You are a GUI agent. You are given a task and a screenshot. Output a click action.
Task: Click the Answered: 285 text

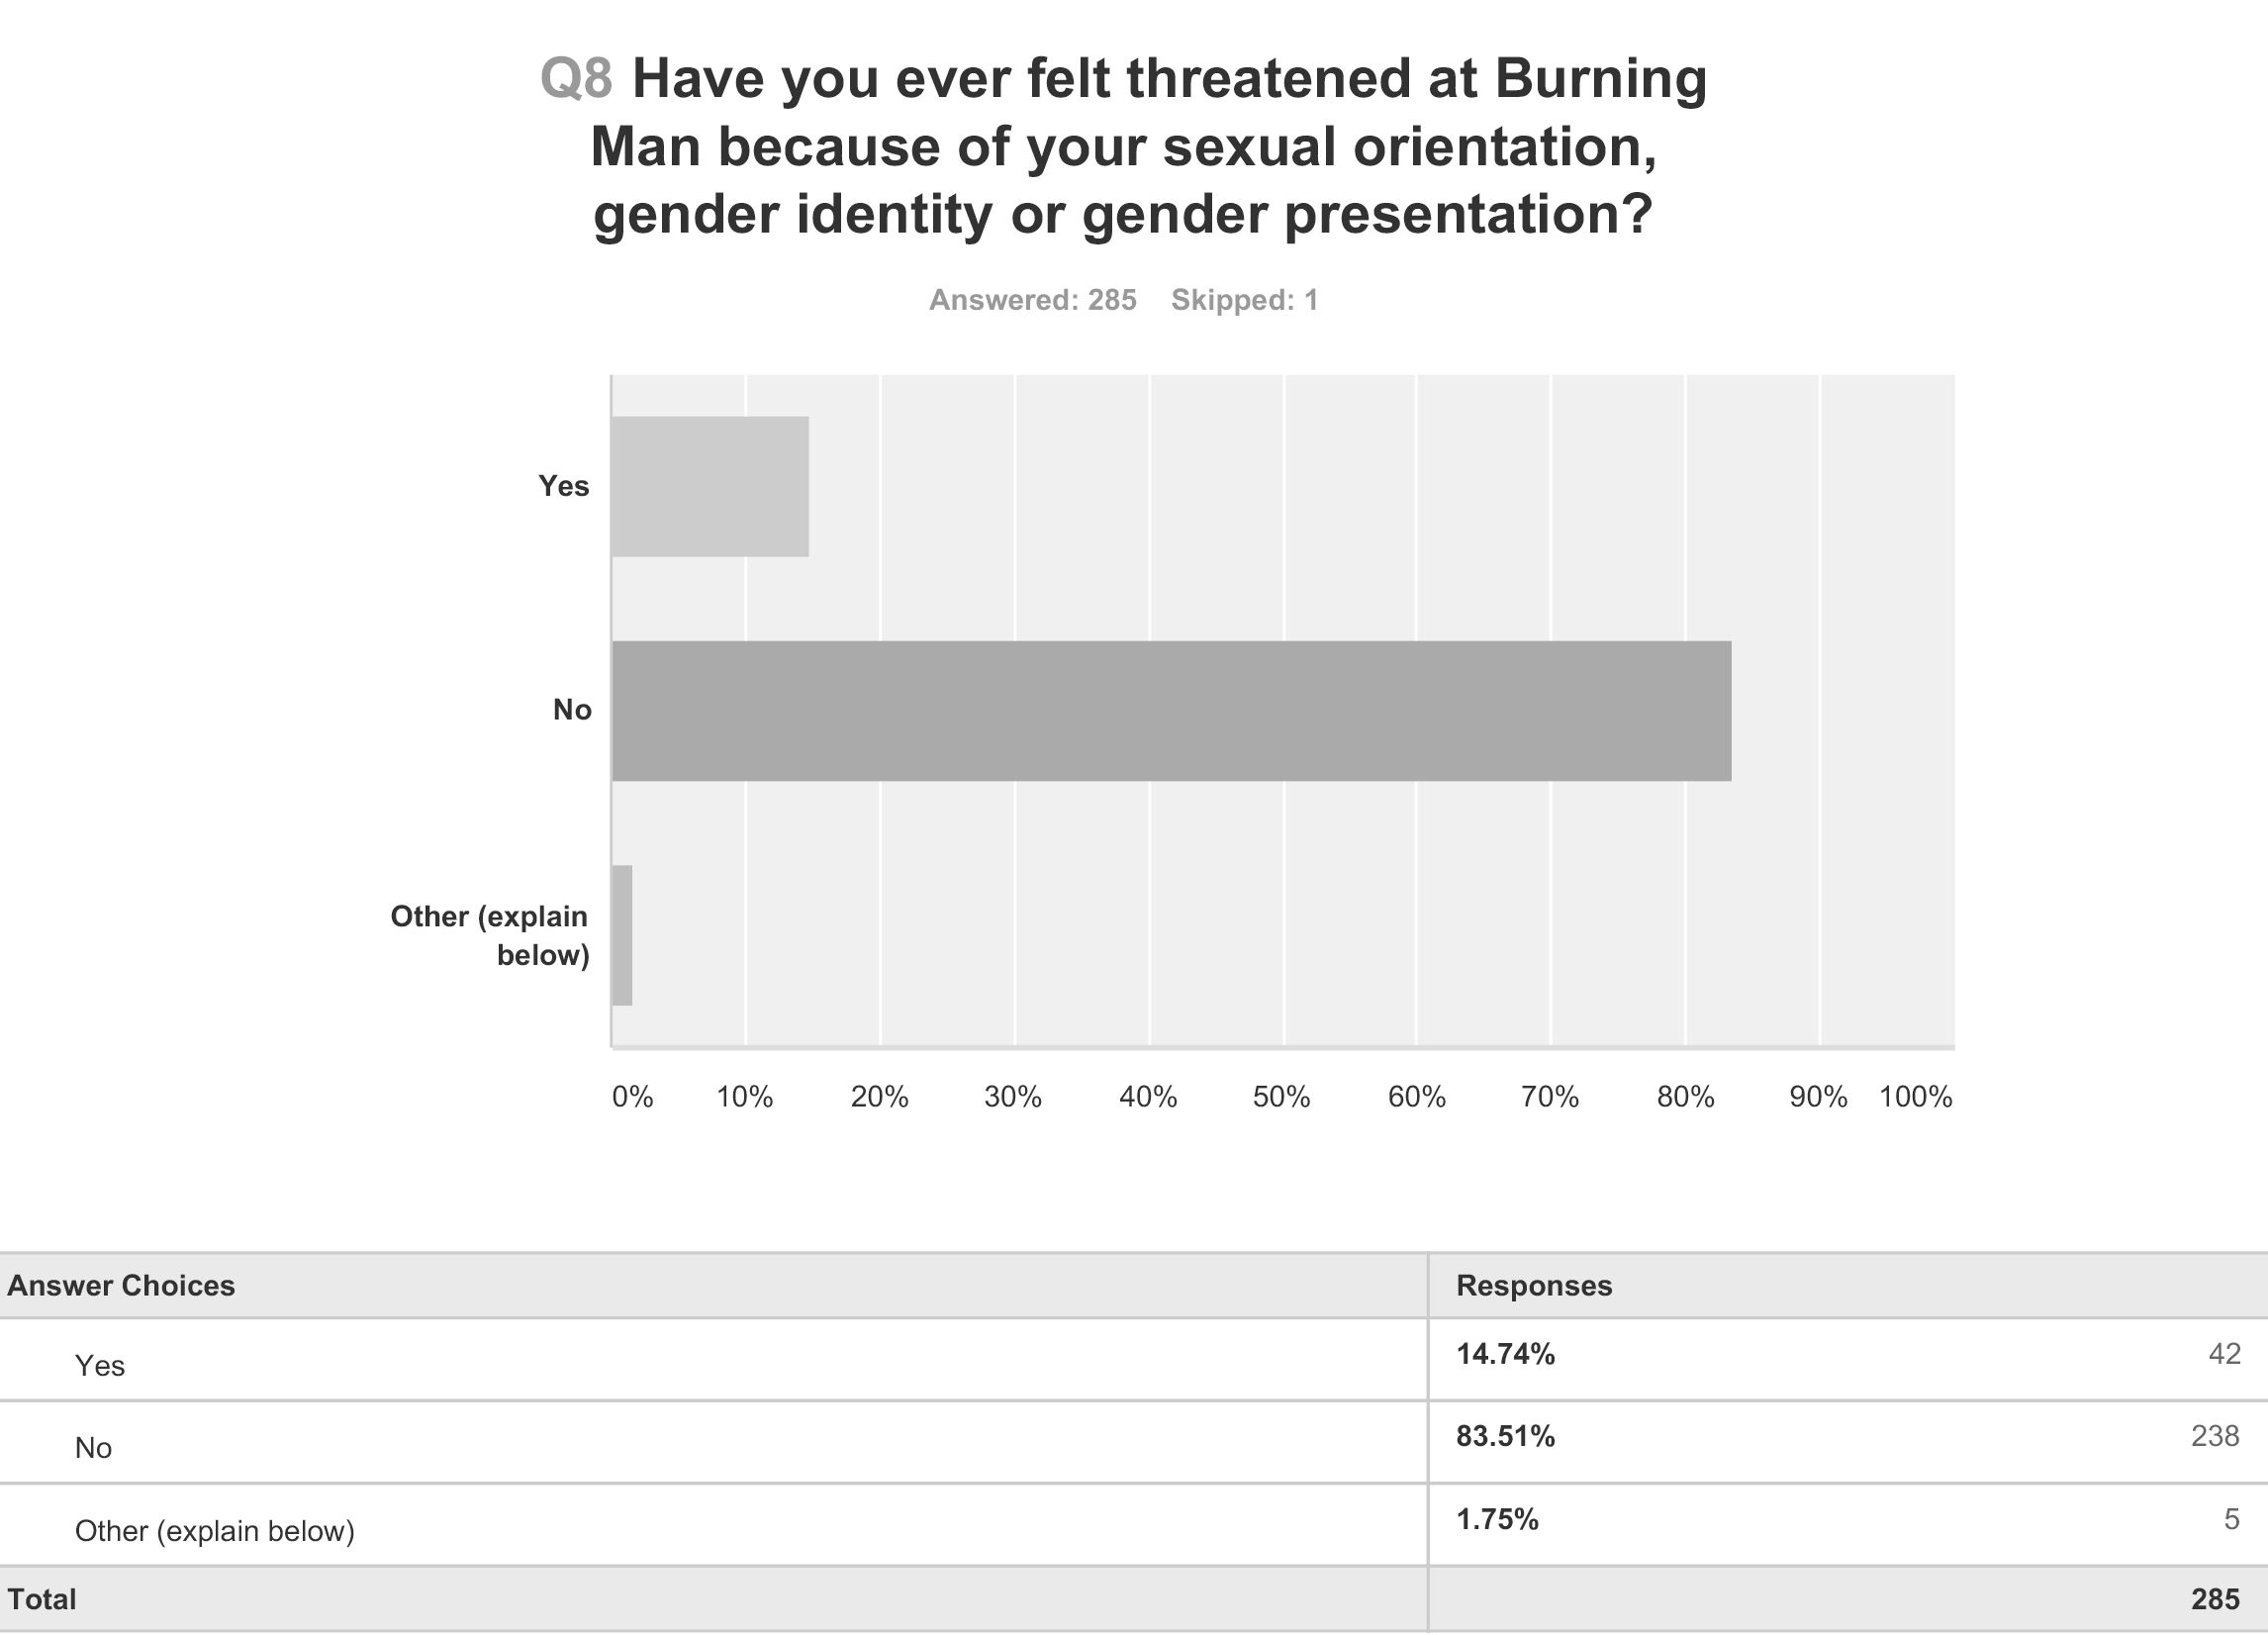click(x=1032, y=300)
